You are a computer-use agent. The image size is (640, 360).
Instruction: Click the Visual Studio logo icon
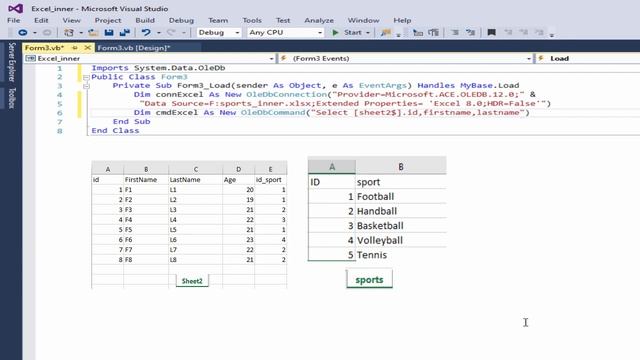pos(16,8)
